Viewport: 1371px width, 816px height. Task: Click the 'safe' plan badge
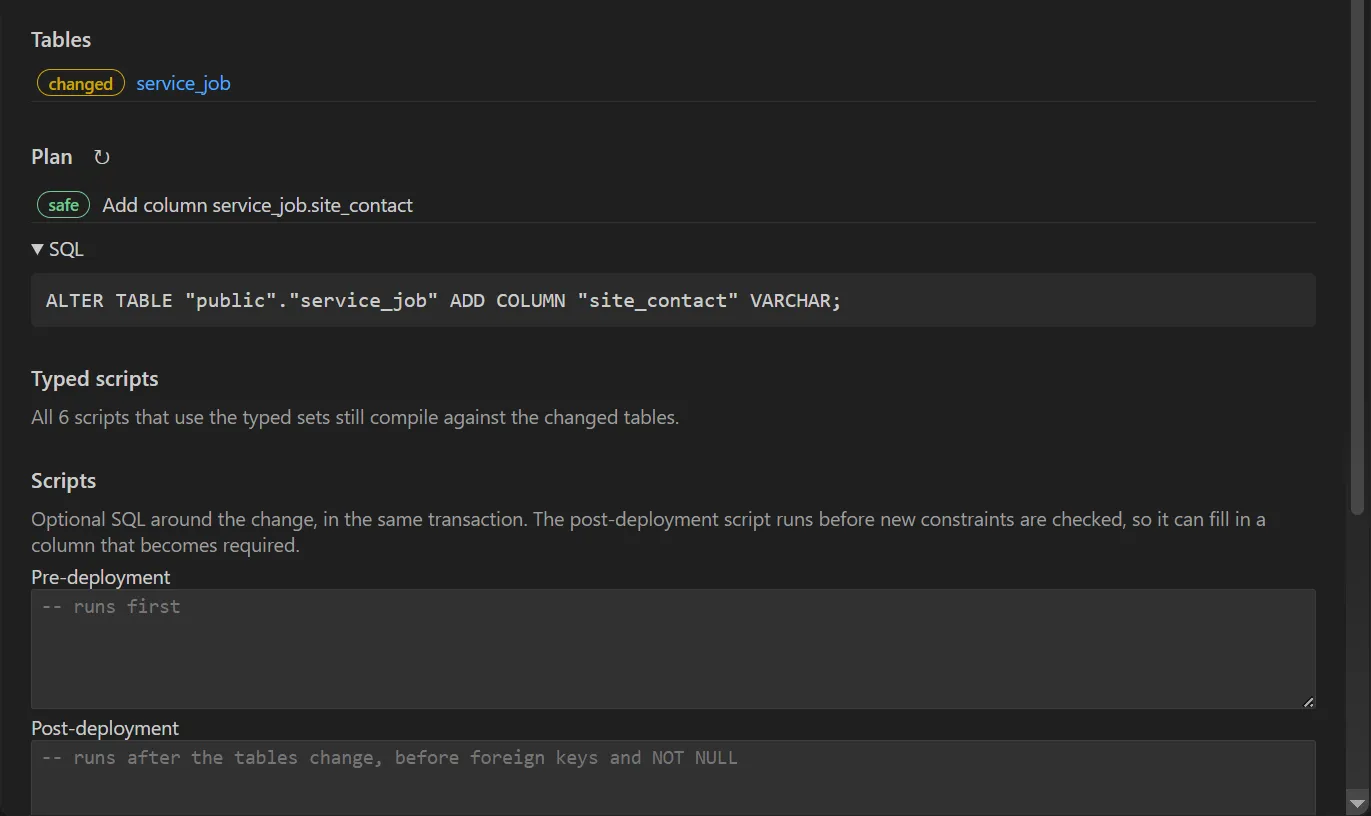pos(63,205)
